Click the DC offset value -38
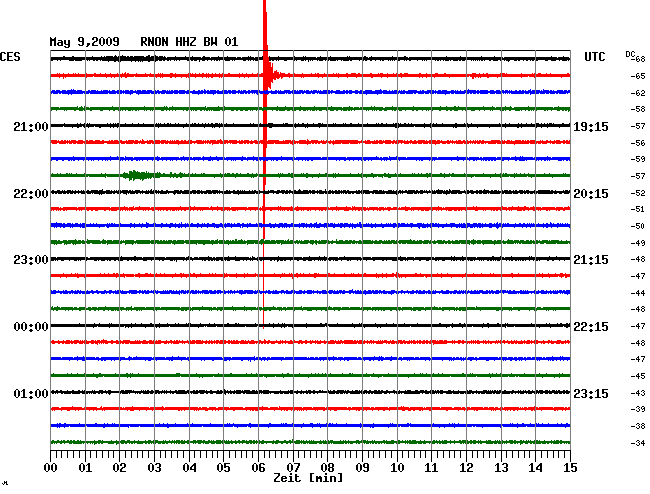 coord(638,426)
